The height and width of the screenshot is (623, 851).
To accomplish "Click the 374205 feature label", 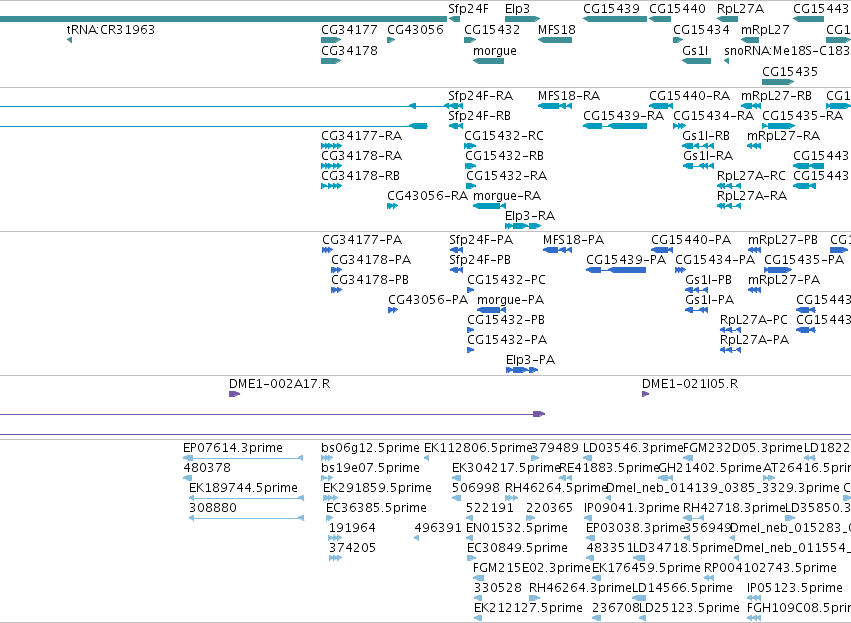I will point(352,548).
